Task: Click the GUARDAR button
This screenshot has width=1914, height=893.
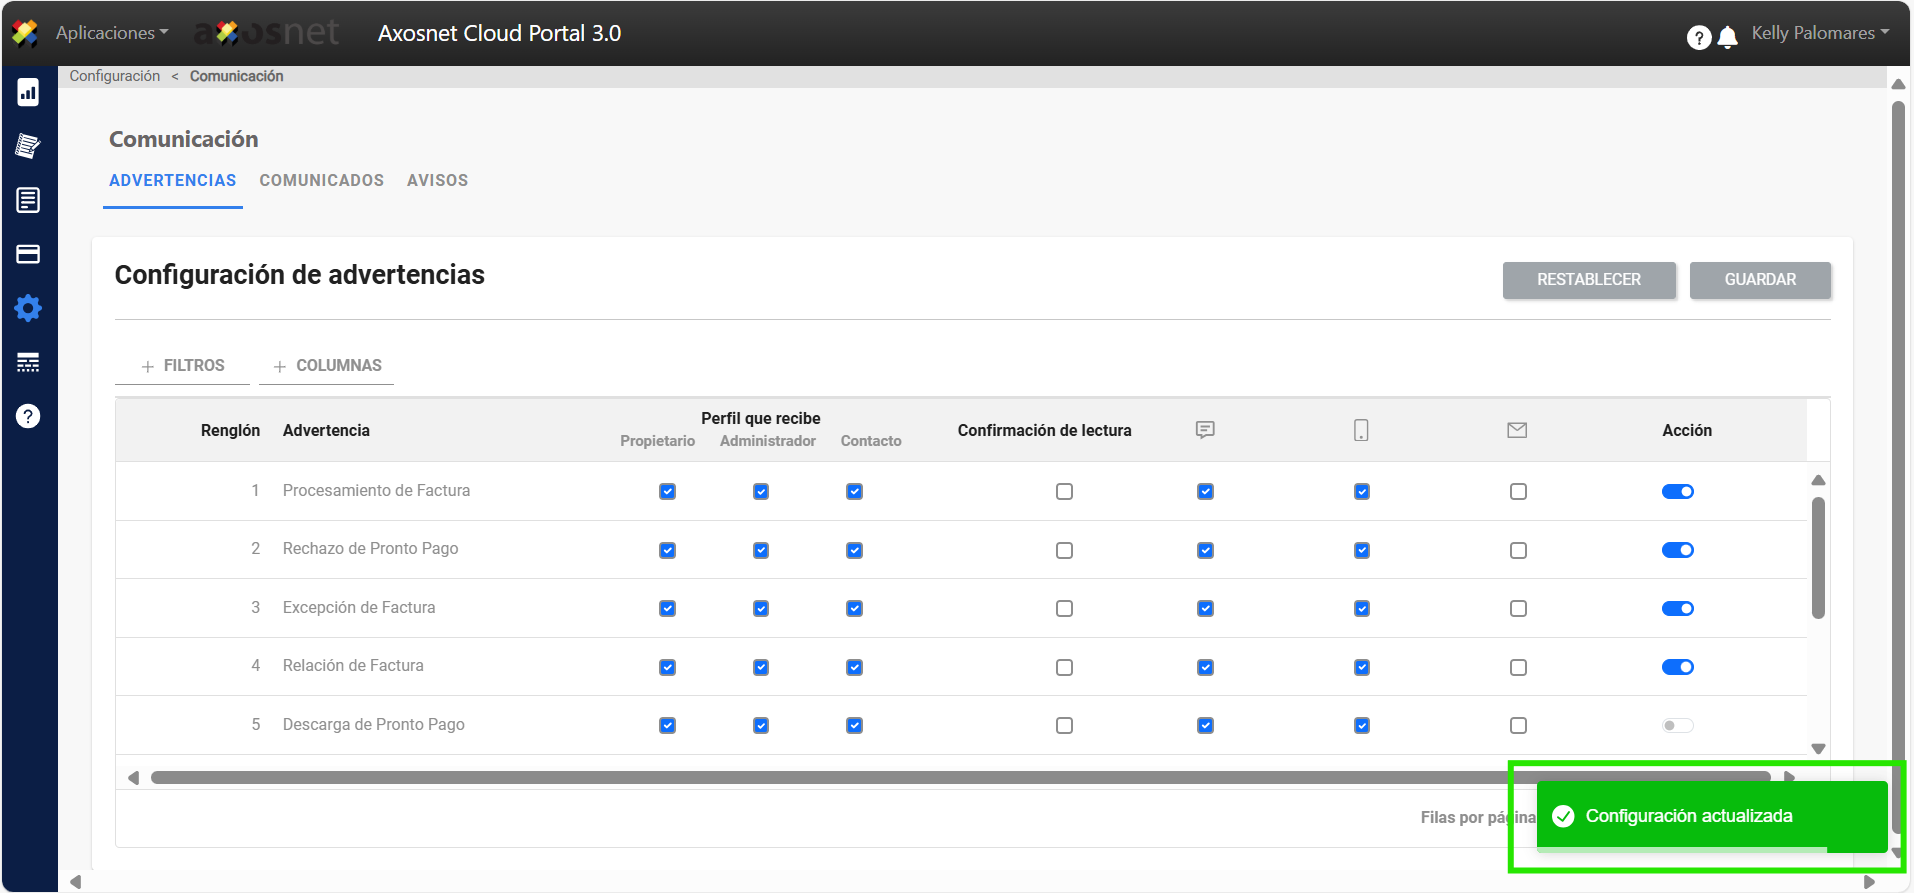Action: tap(1759, 280)
